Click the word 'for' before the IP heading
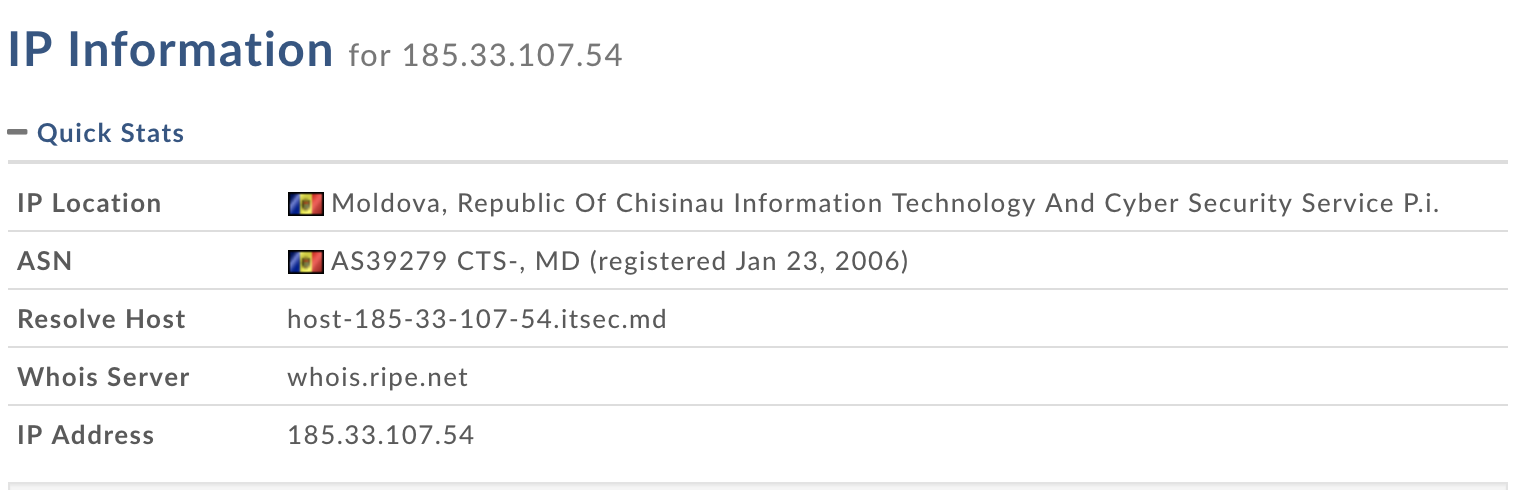Viewport: 1536px width, 490px height. tap(370, 55)
